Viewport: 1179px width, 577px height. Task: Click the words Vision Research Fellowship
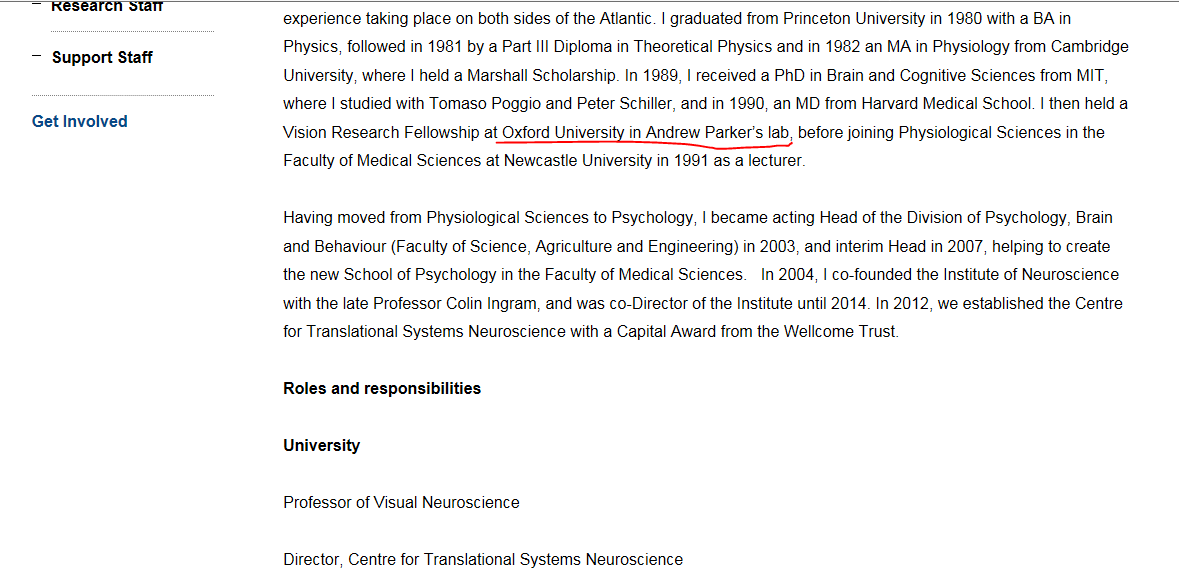[x=382, y=133]
